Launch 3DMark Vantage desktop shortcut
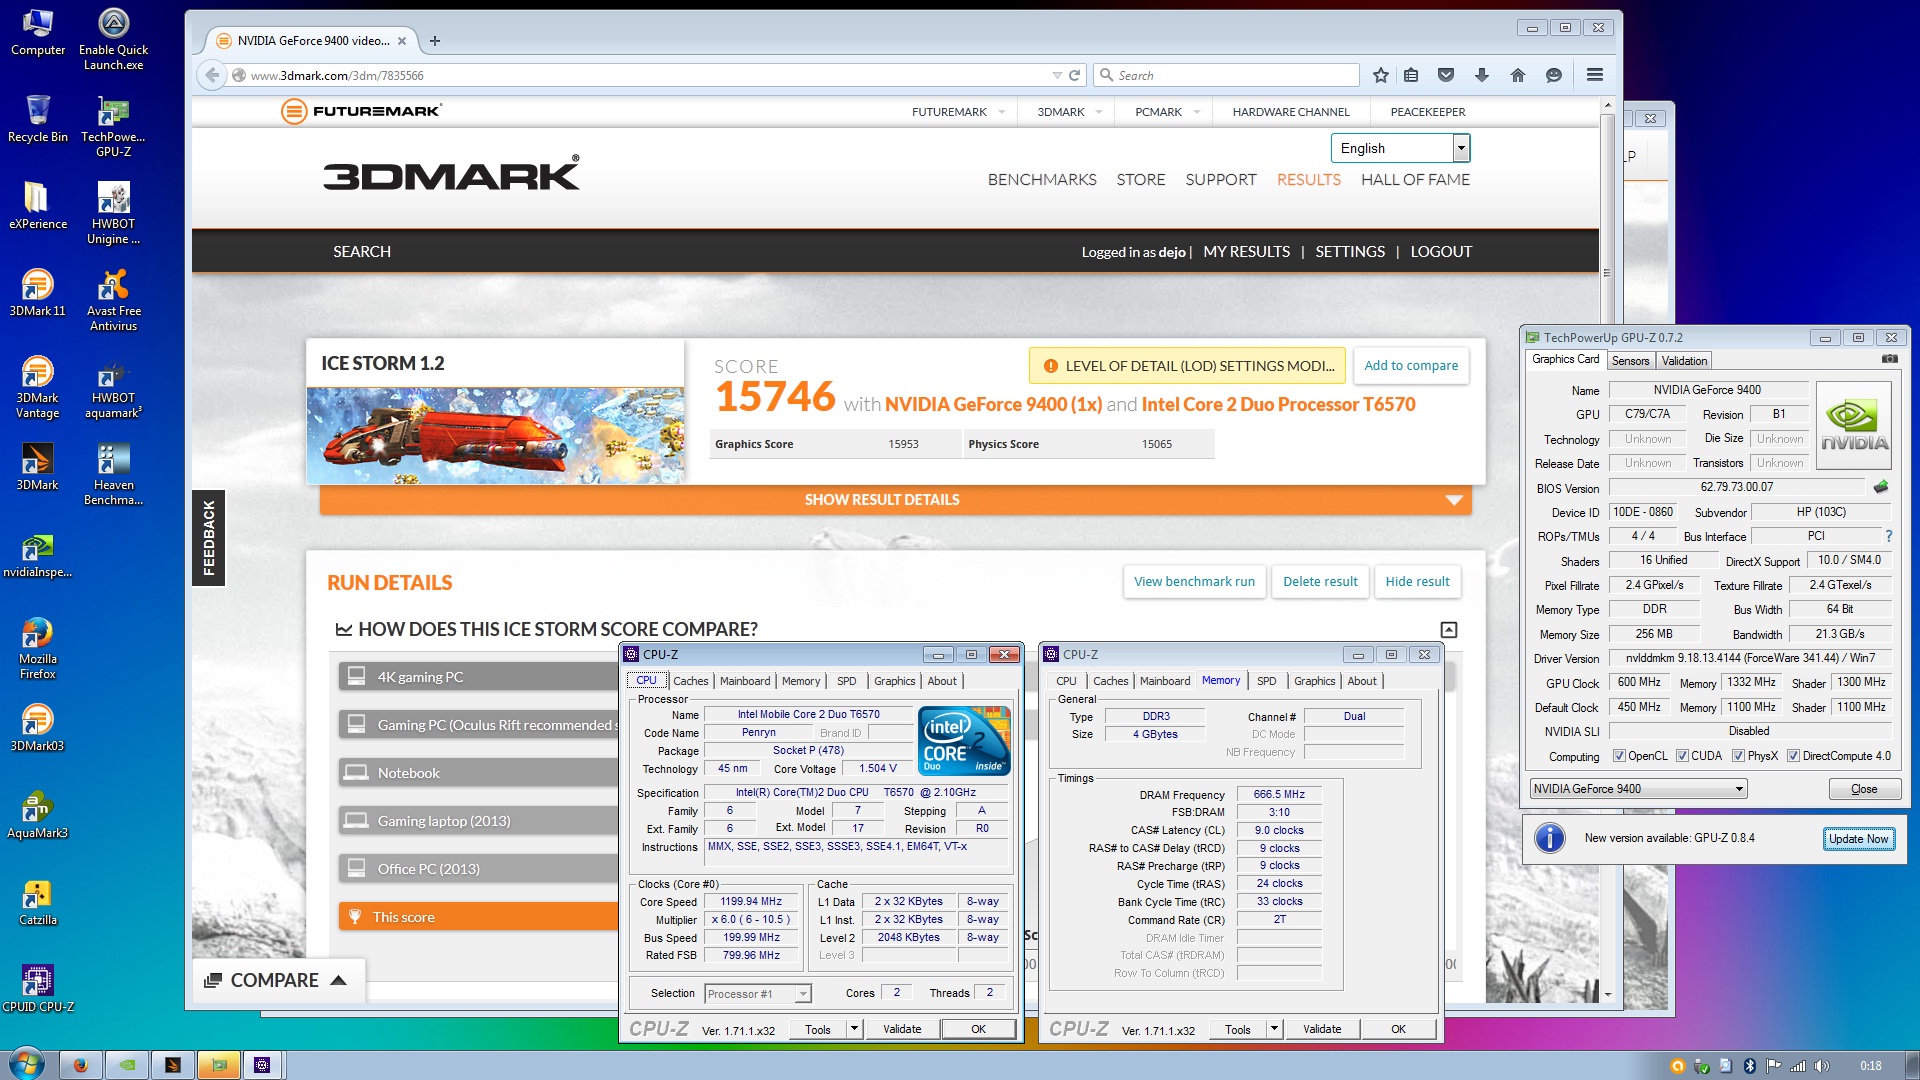1920x1080 pixels. [38, 387]
